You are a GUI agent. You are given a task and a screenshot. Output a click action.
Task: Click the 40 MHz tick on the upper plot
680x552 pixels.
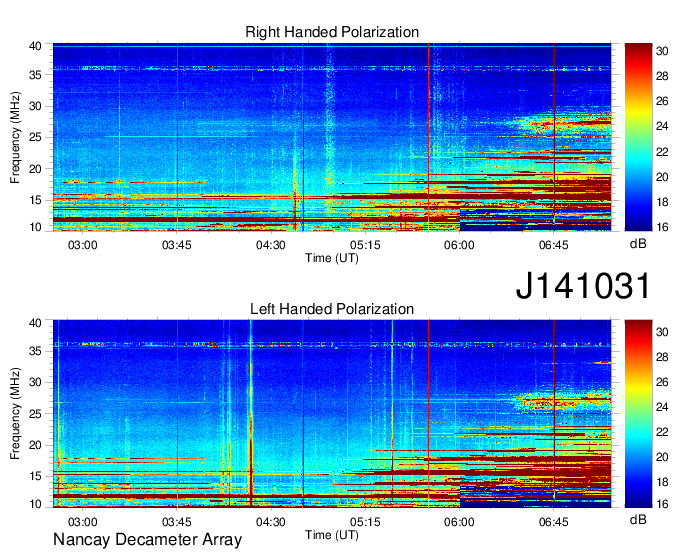[x=35, y=46]
